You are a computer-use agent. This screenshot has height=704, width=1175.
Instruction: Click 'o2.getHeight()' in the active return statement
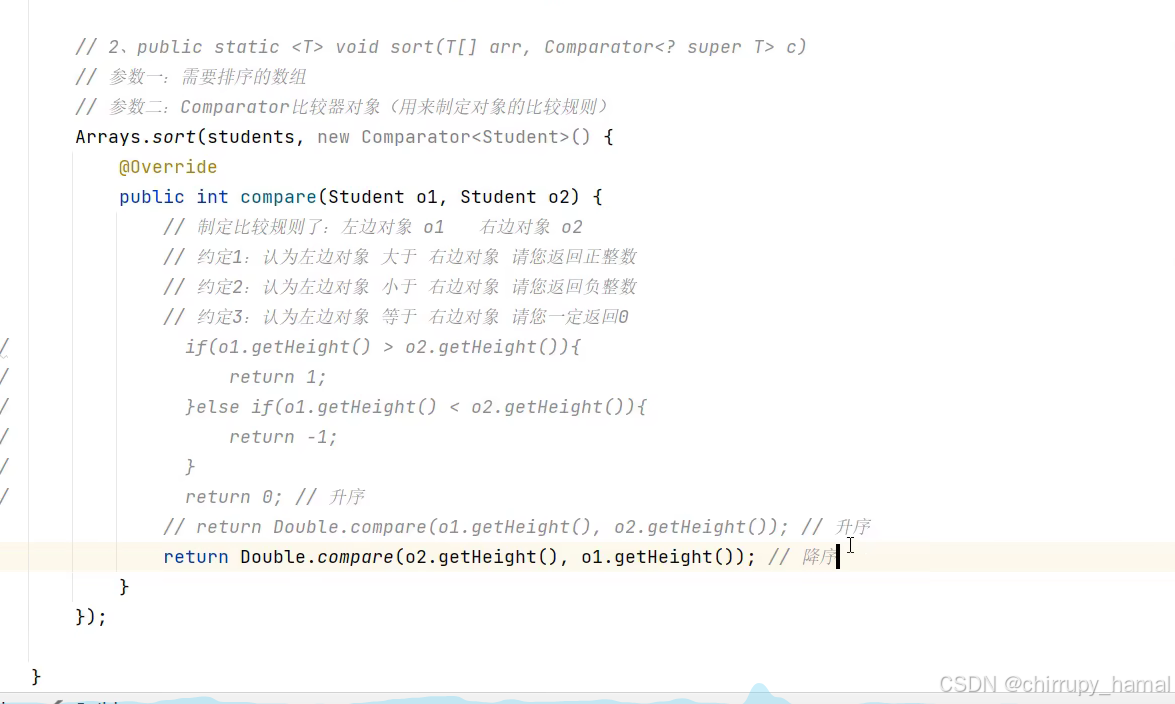coord(482,557)
